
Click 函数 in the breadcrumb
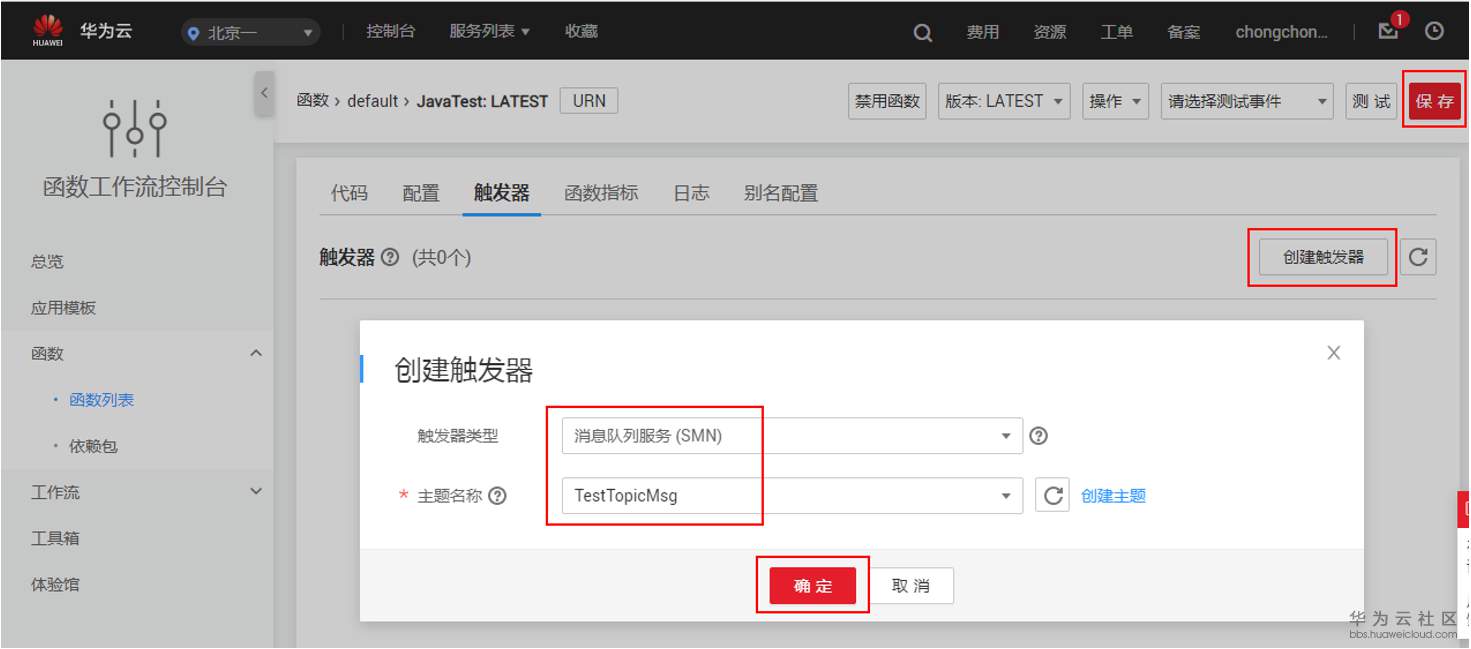pos(313,101)
